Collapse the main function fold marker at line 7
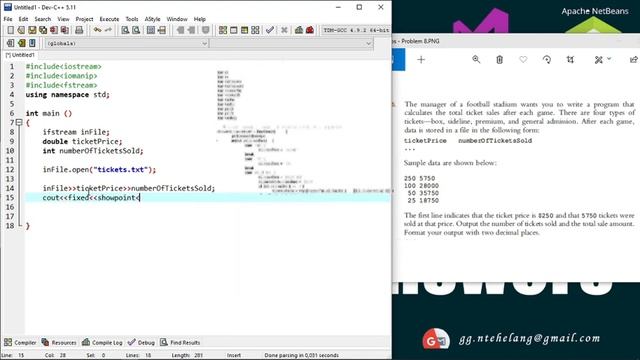The width and height of the screenshot is (640, 360). click(19, 122)
